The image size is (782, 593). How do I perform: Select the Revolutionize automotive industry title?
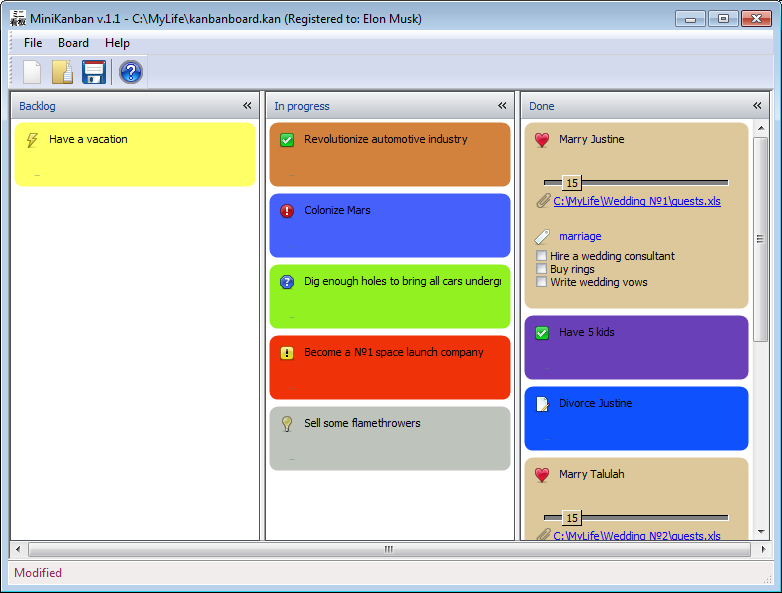click(x=386, y=139)
